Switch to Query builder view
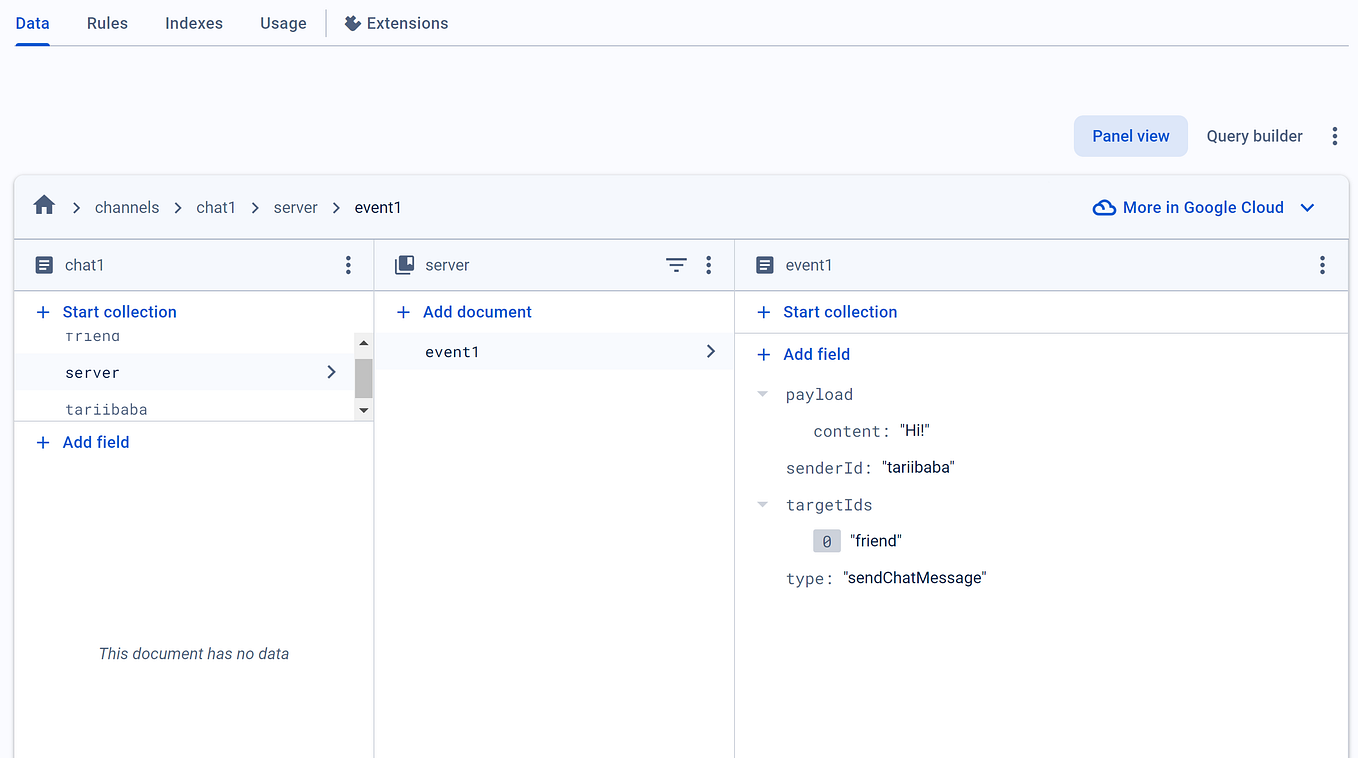Viewport: 1358px width, 758px height. (x=1254, y=136)
